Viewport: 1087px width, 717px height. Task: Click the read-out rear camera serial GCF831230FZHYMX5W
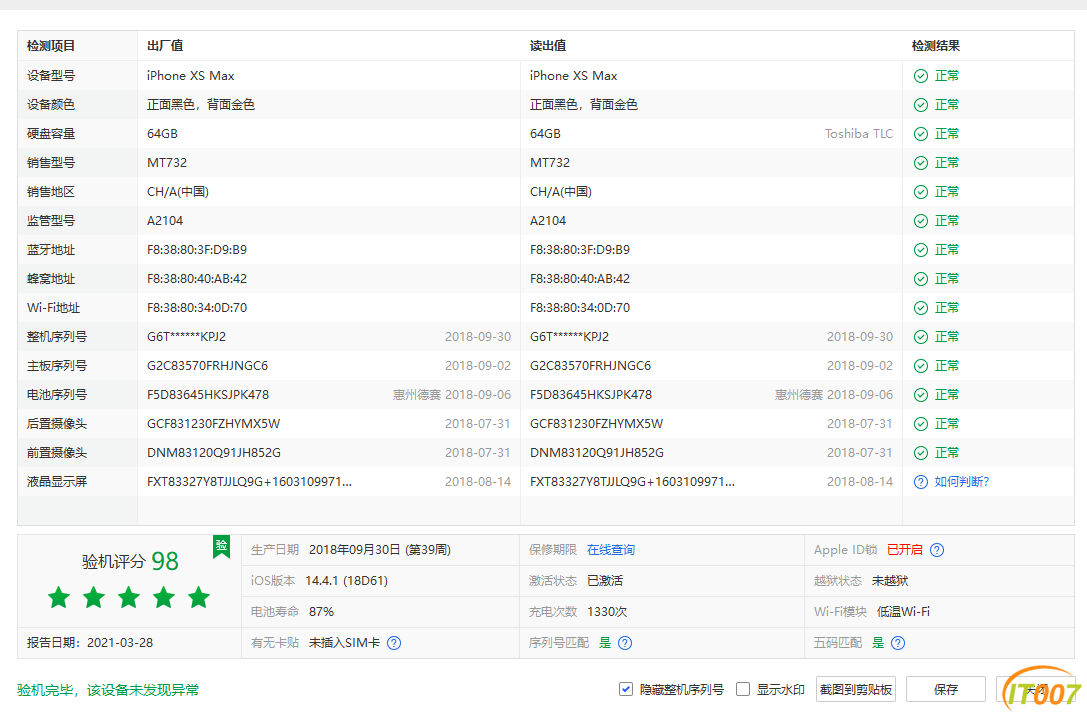tap(596, 424)
